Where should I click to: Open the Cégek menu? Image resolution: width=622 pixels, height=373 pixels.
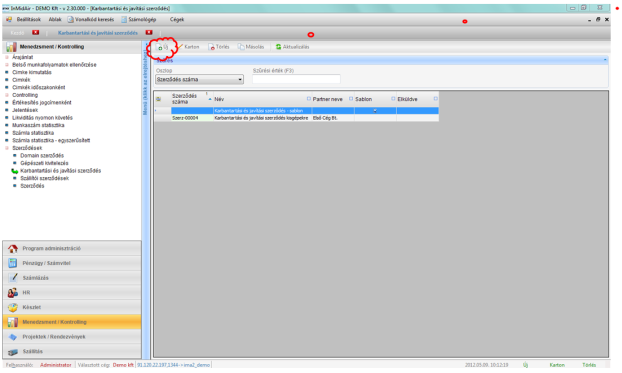click(177, 19)
